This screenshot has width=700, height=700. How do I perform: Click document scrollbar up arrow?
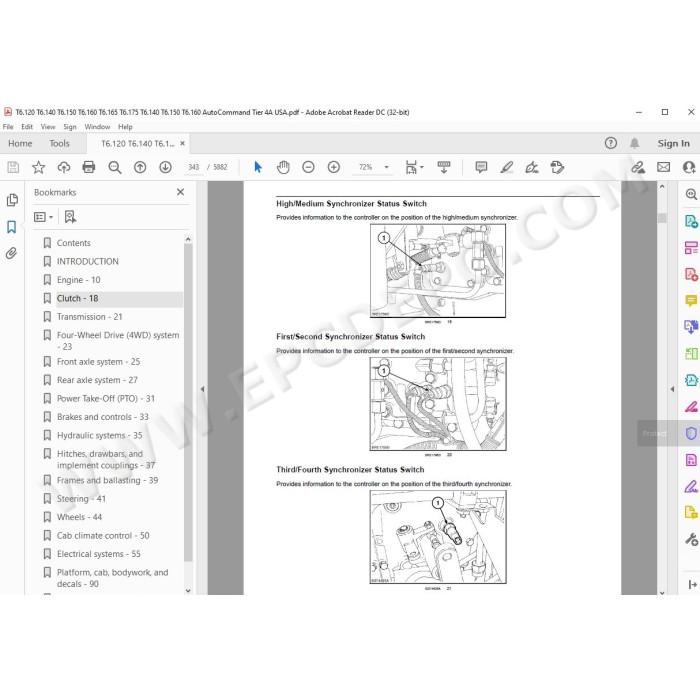pyautogui.click(x=662, y=187)
